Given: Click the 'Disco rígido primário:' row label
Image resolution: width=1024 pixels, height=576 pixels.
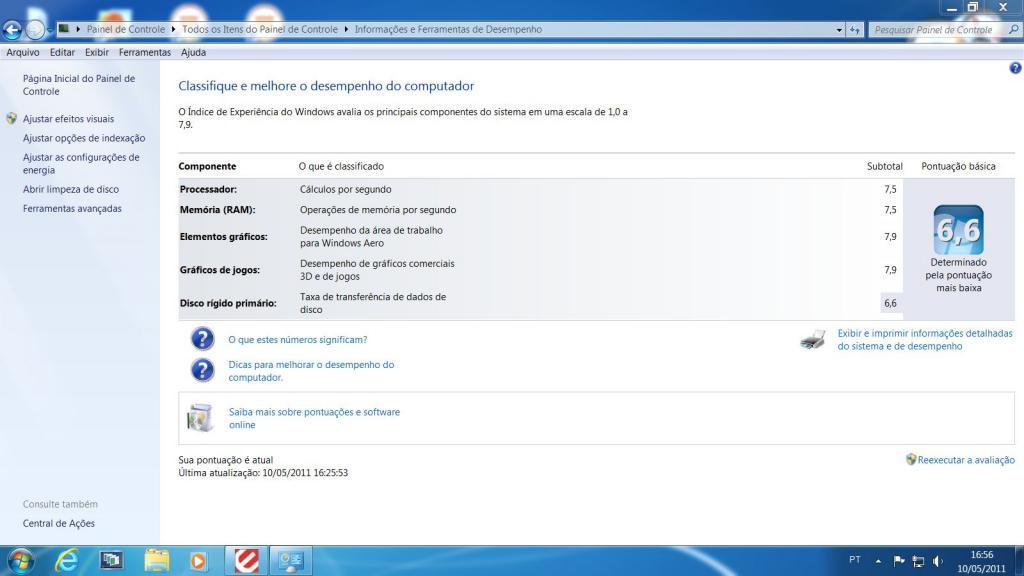Looking at the screenshot, I should (x=228, y=303).
